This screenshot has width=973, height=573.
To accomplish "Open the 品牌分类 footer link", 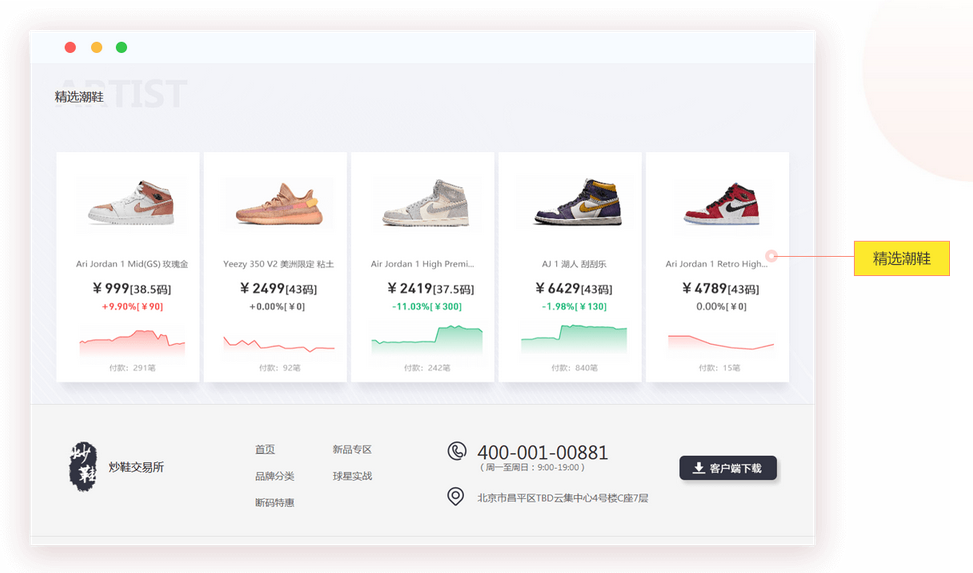I will point(274,476).
